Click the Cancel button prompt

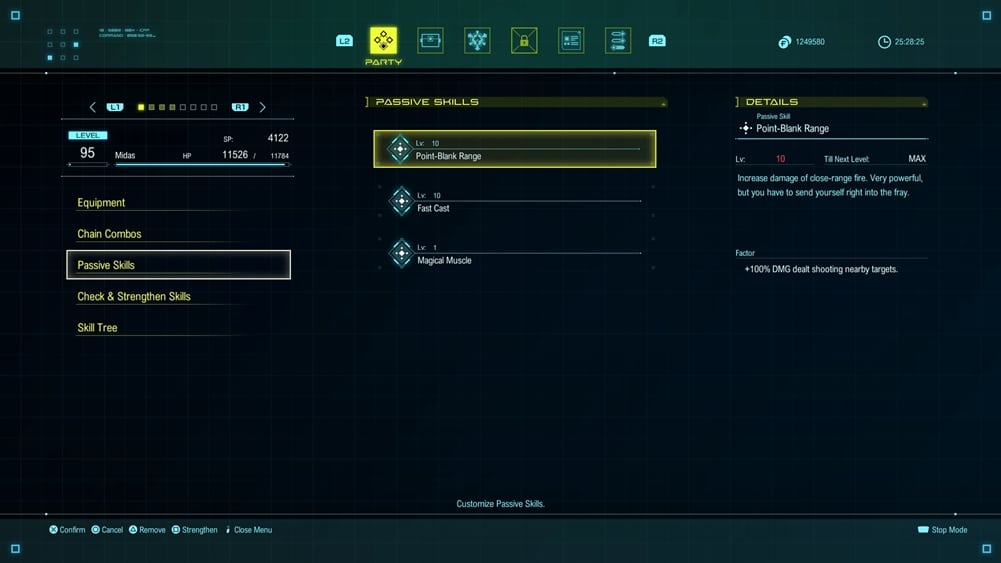(107, 530)
